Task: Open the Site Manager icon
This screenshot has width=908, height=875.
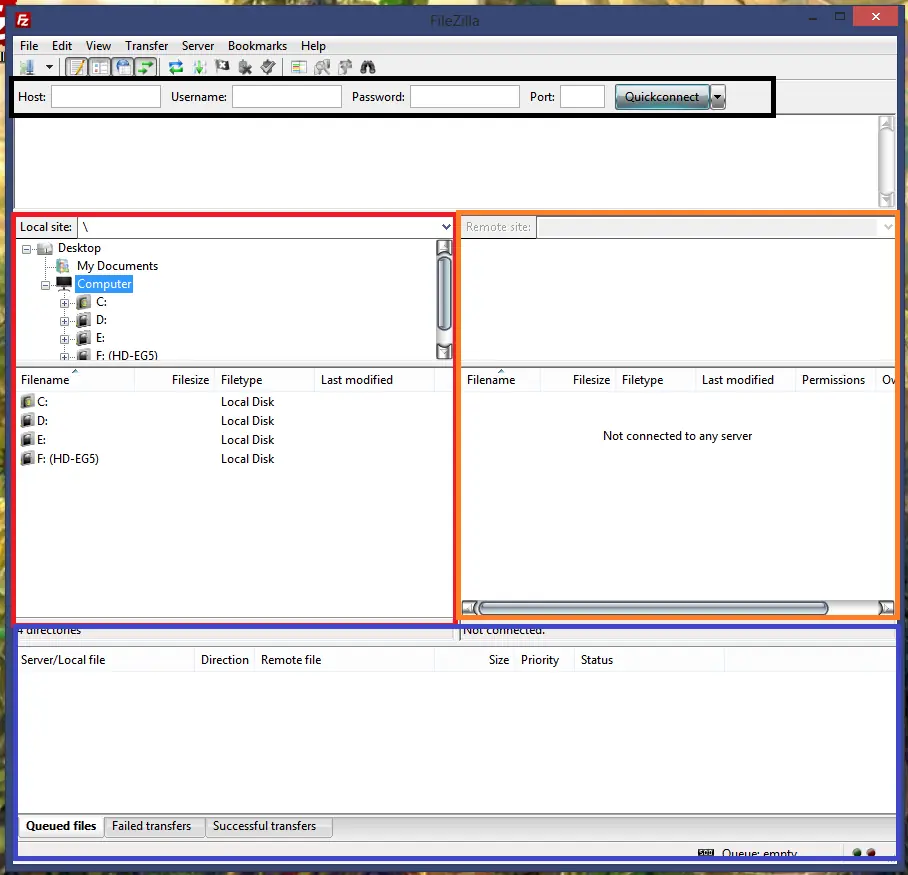Action: coord(27,67)
